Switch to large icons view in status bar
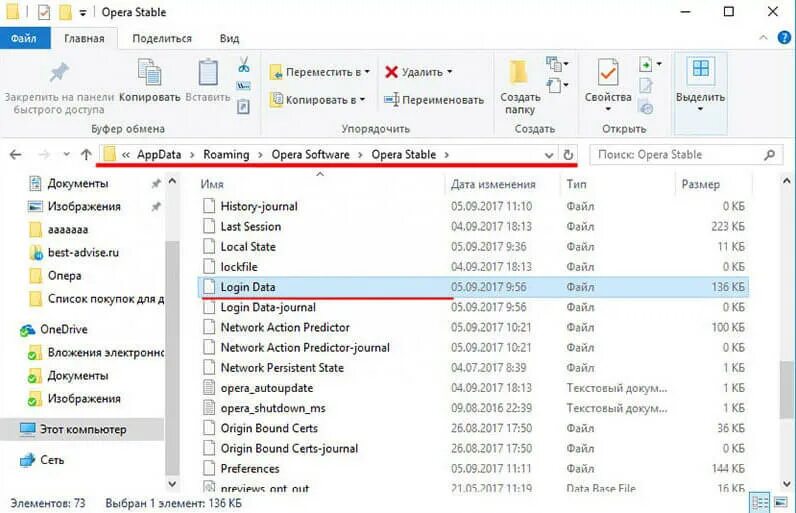Viewport: 796px width, 513px height. point(781,503)
